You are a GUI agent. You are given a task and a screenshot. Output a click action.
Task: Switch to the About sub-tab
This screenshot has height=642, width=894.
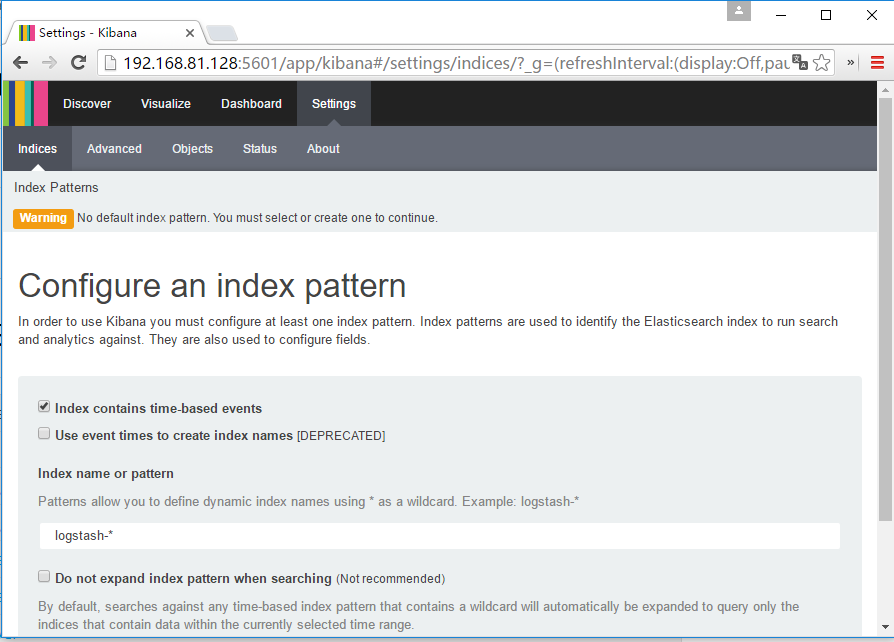tap(323, 149)
